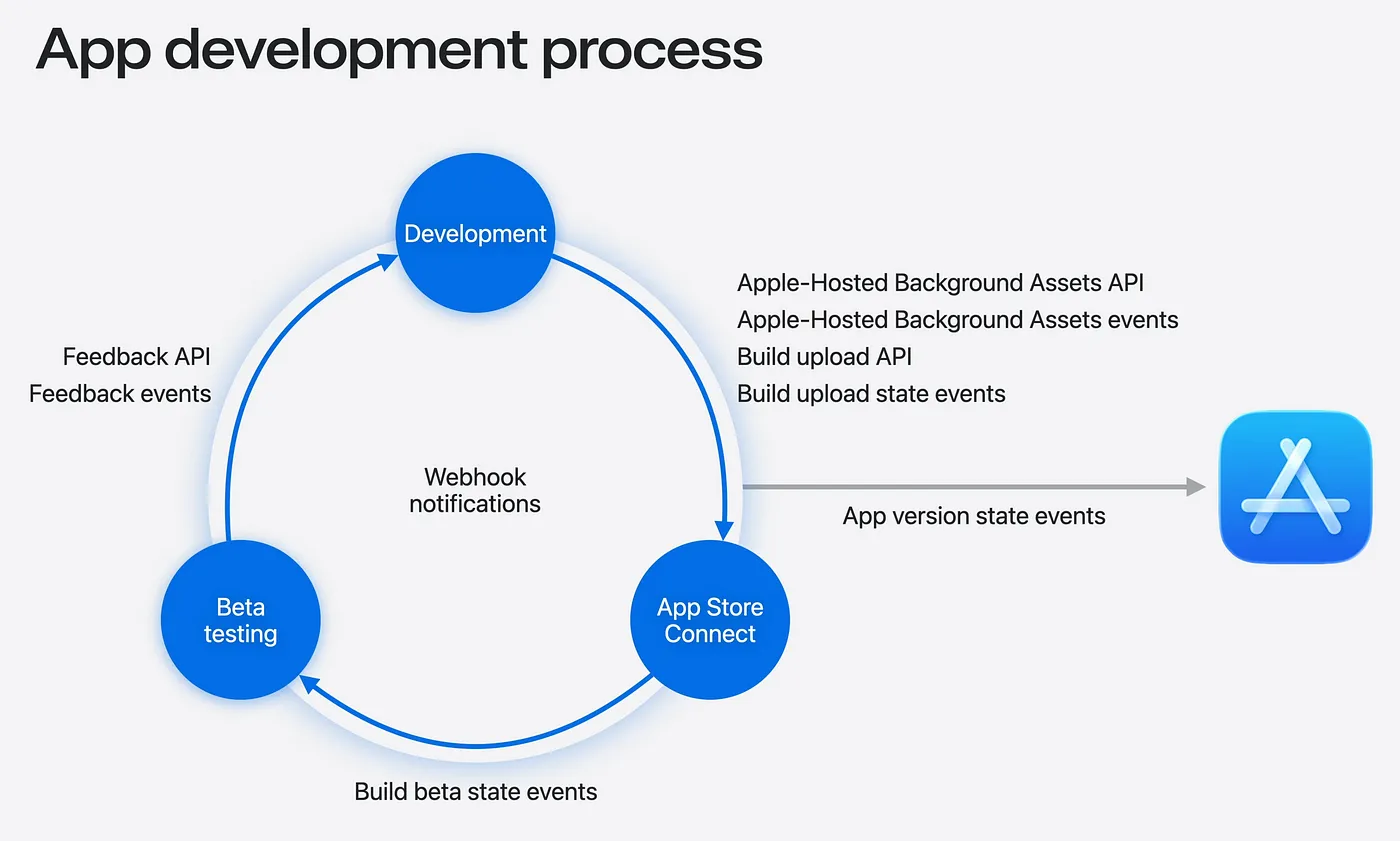
Task: Click Apple-Hosted Background Assets API text
Action: coord(940,283)
